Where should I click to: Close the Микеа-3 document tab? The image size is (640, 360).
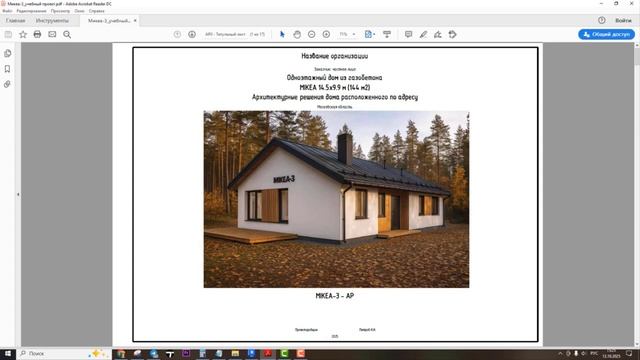coord(135,20)
